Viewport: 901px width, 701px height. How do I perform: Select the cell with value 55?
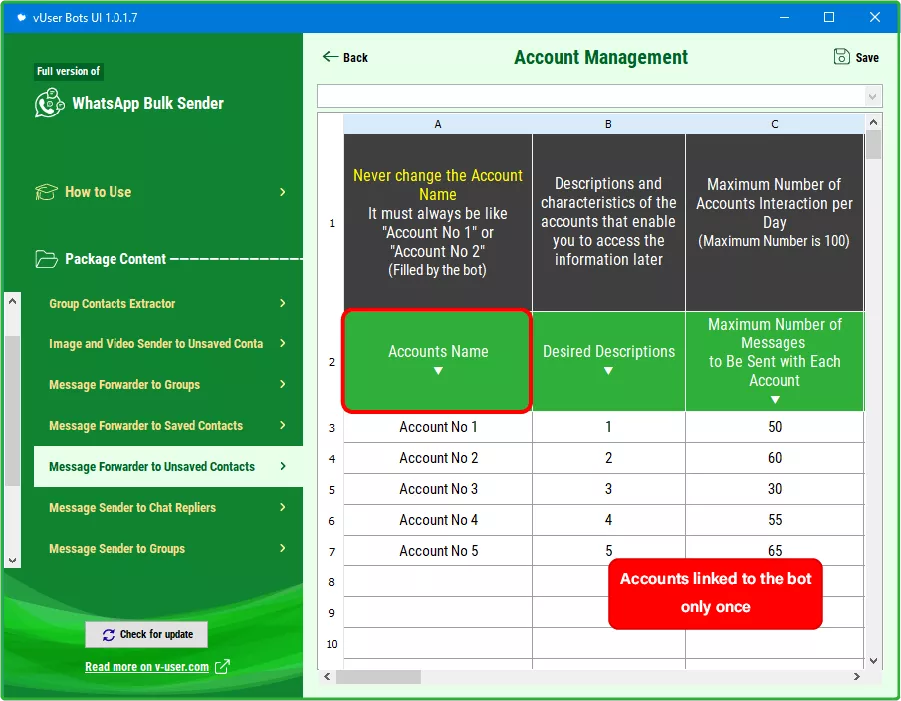click(775, 520)
